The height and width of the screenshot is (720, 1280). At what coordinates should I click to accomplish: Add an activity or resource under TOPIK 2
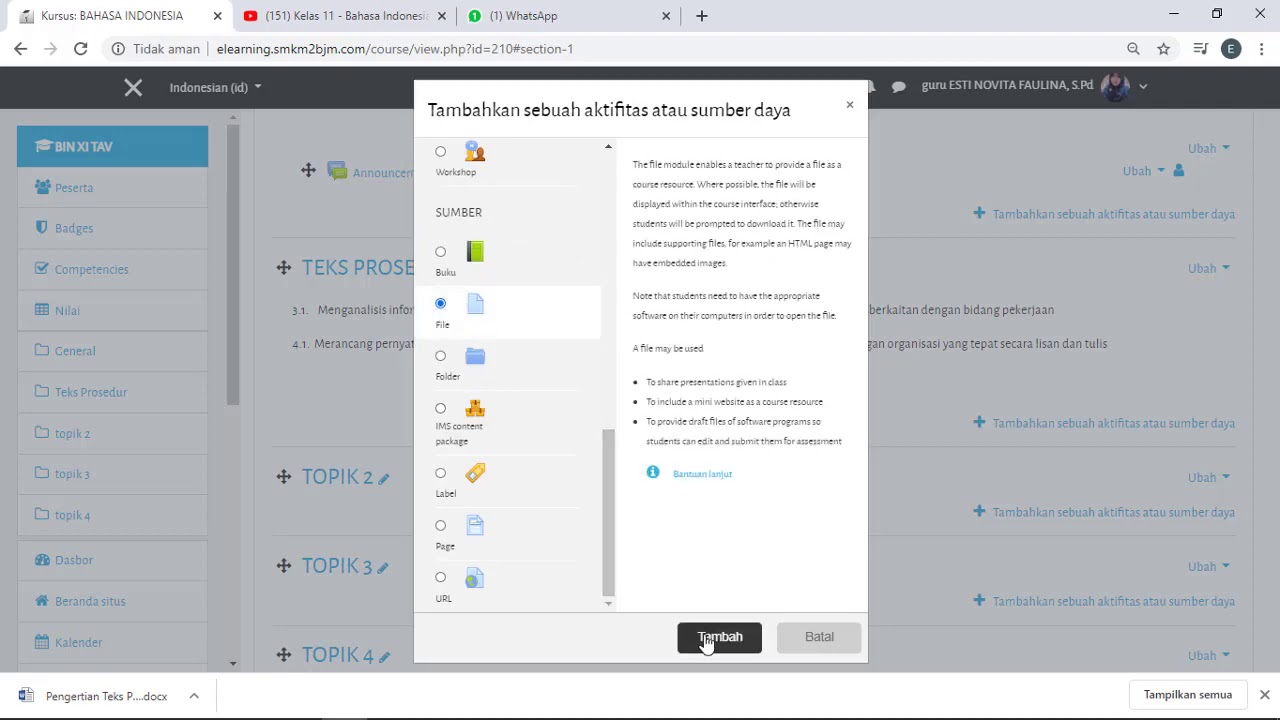(x=1104, y=512)
